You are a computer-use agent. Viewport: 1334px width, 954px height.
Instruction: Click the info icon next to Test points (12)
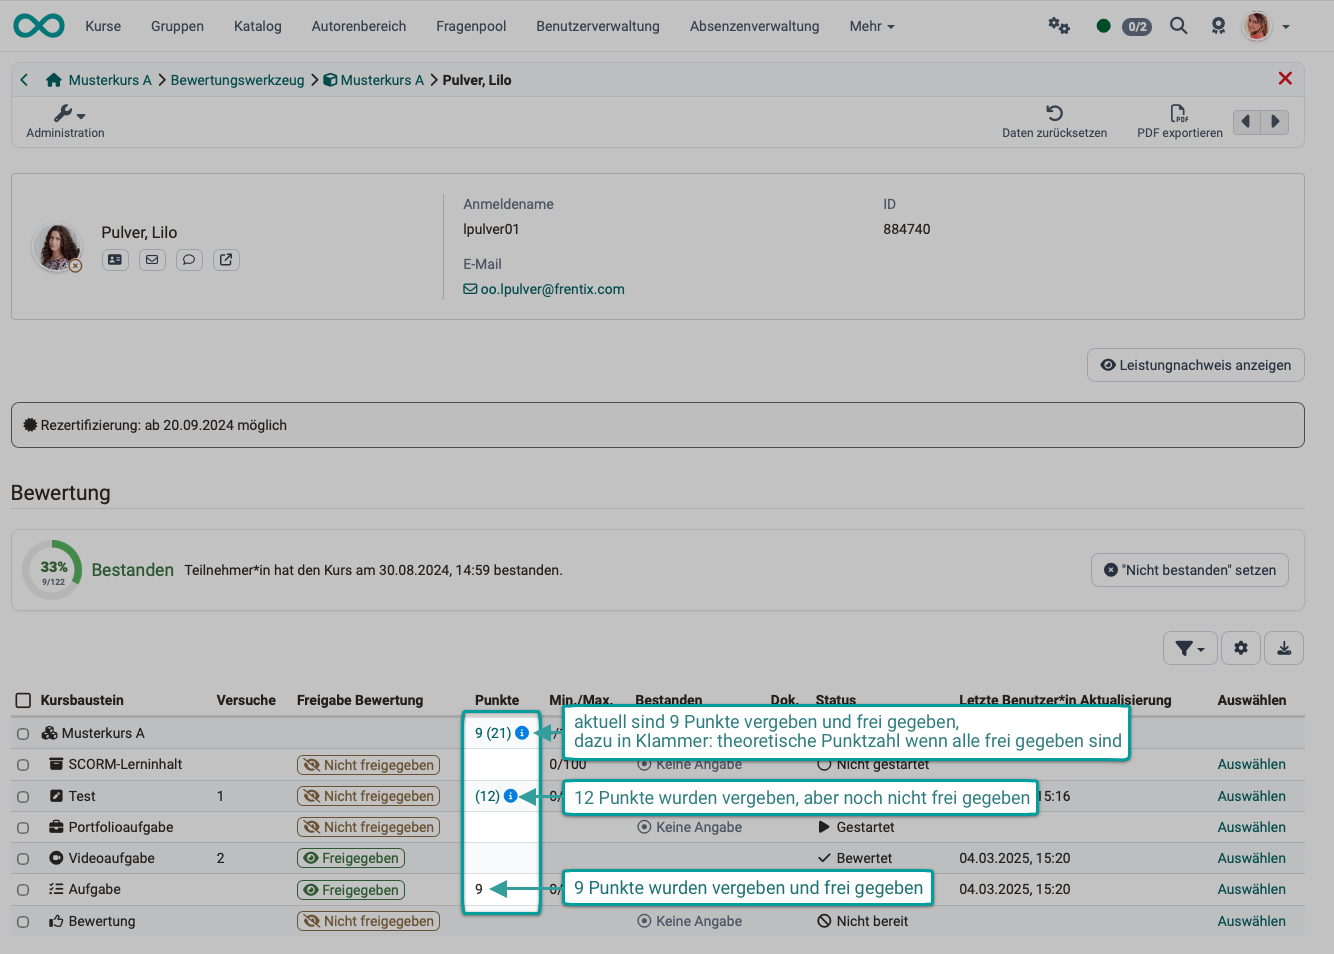[510, 796]
